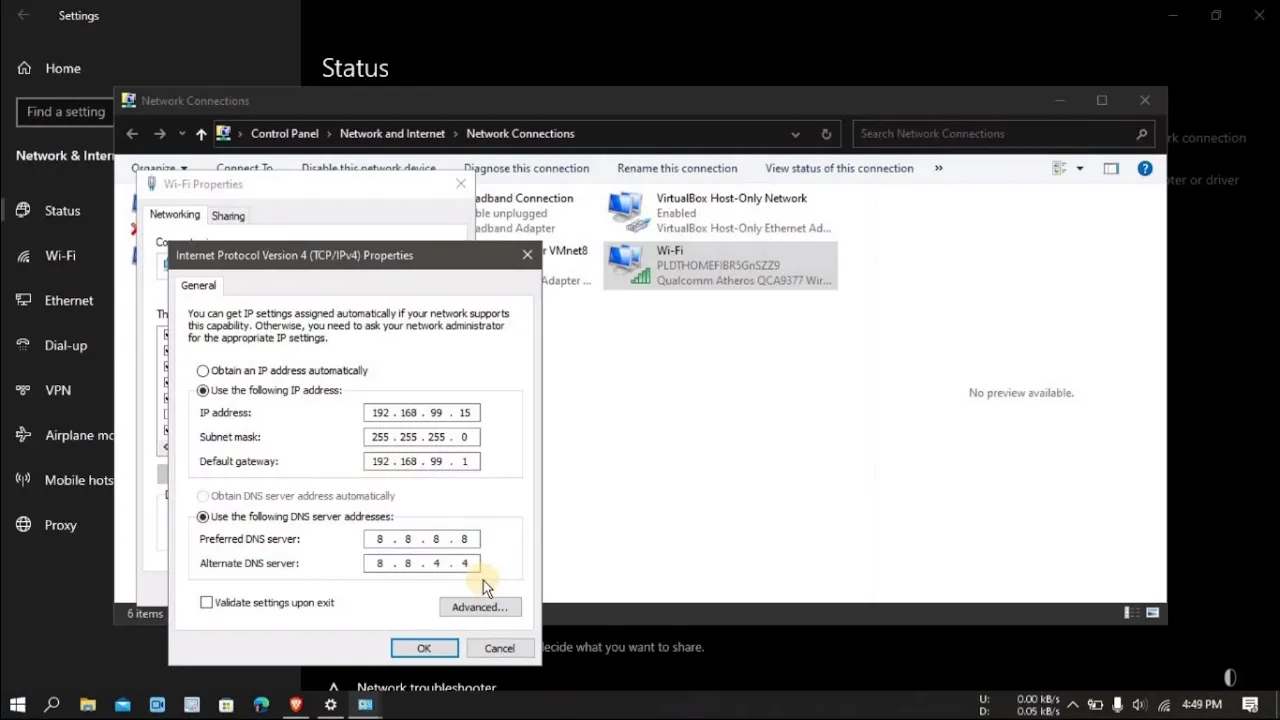The image size is (1280, 720).
Task: Click into the Alternate DNS server field
Action: [x=422, y=563]
